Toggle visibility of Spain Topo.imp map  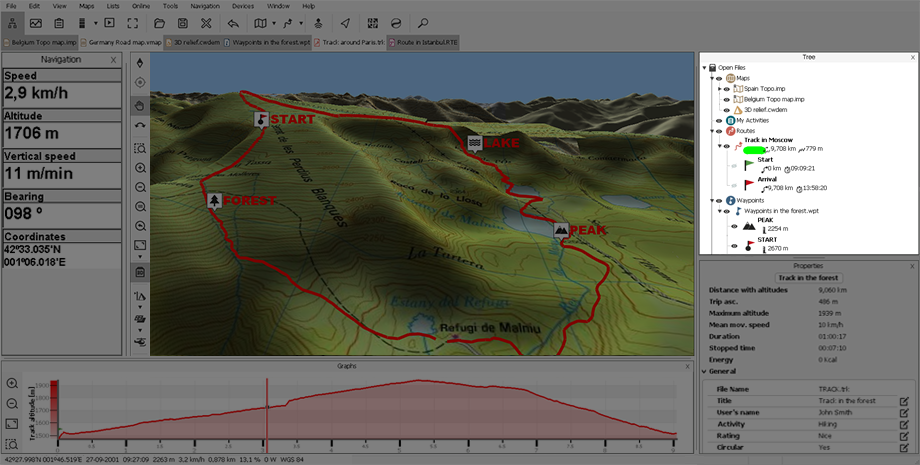coord(726,89)
